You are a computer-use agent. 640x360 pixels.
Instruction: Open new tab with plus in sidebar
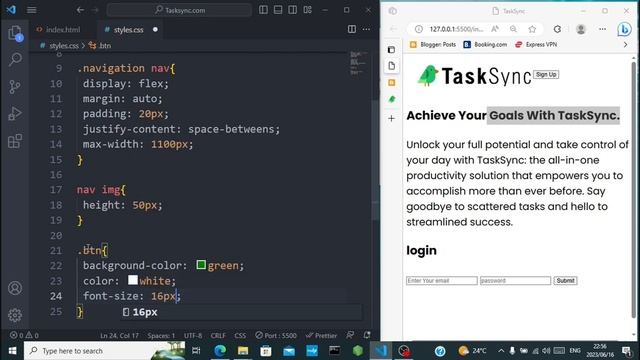(391, 118)
